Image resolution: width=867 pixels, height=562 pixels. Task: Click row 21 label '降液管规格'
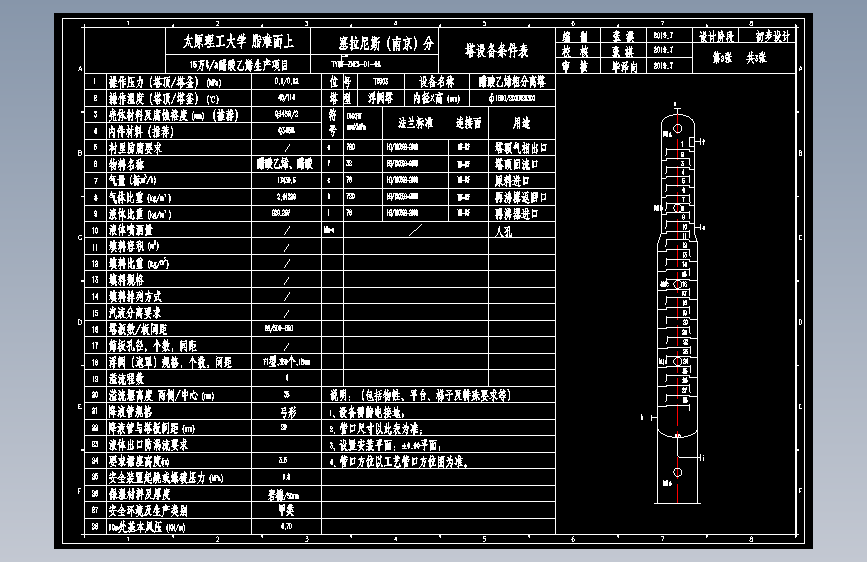click(130, 412)
